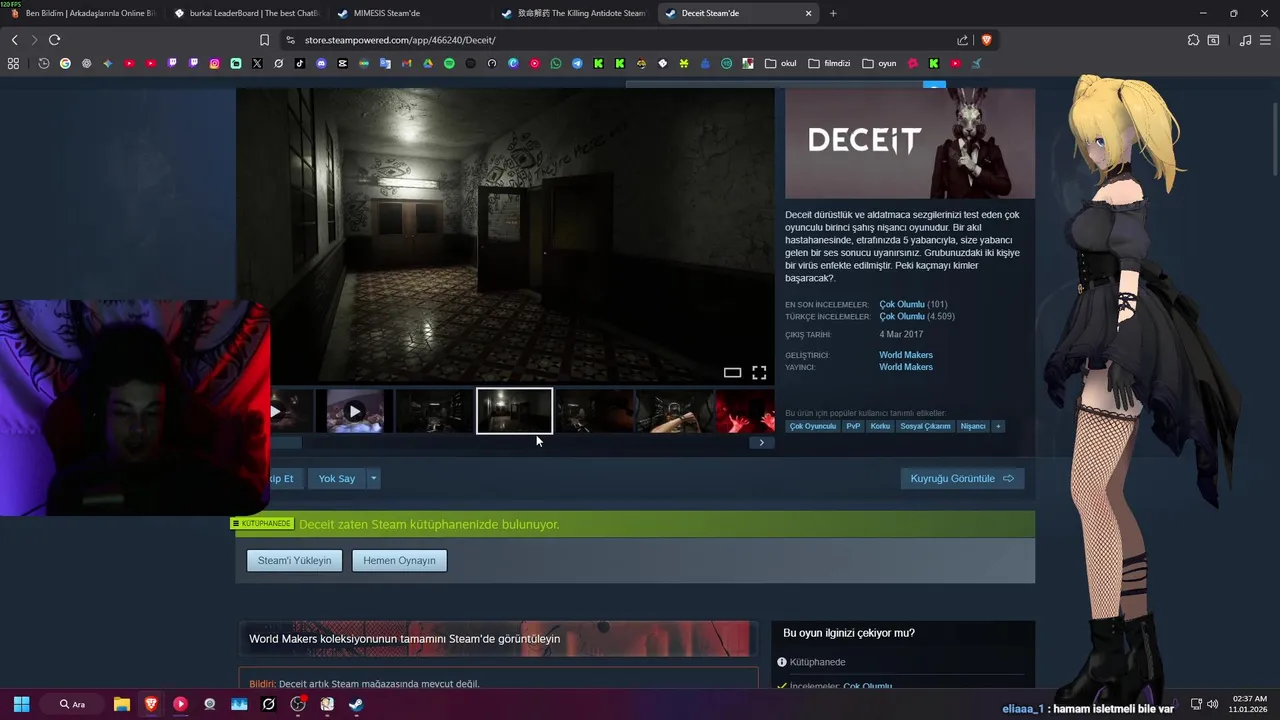Open the browser extensions puzzle icon
This screenshot has height=720, width=1280.
pos(1193,40)
